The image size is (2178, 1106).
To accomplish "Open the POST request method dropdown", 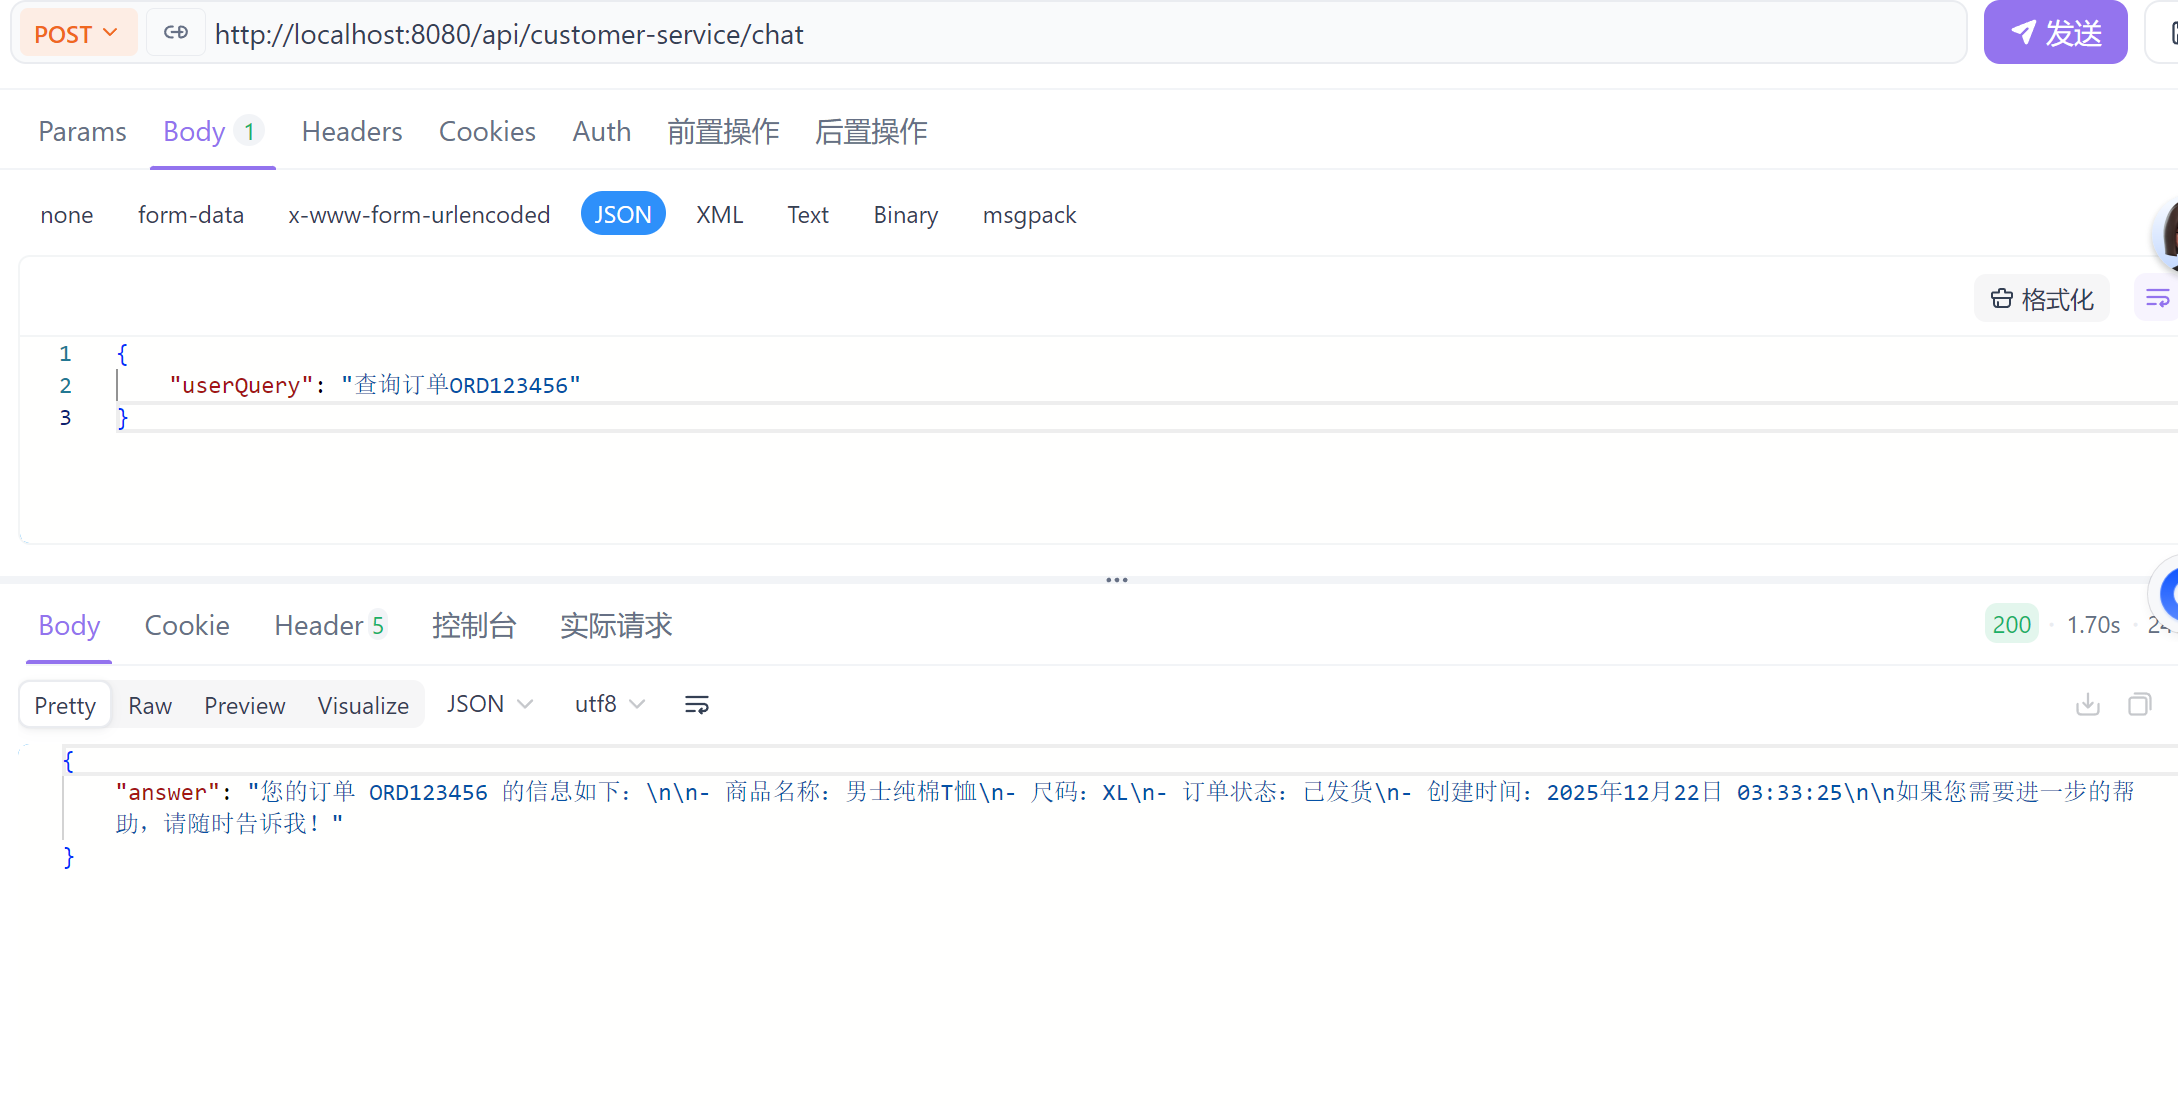I will (77, 32).
